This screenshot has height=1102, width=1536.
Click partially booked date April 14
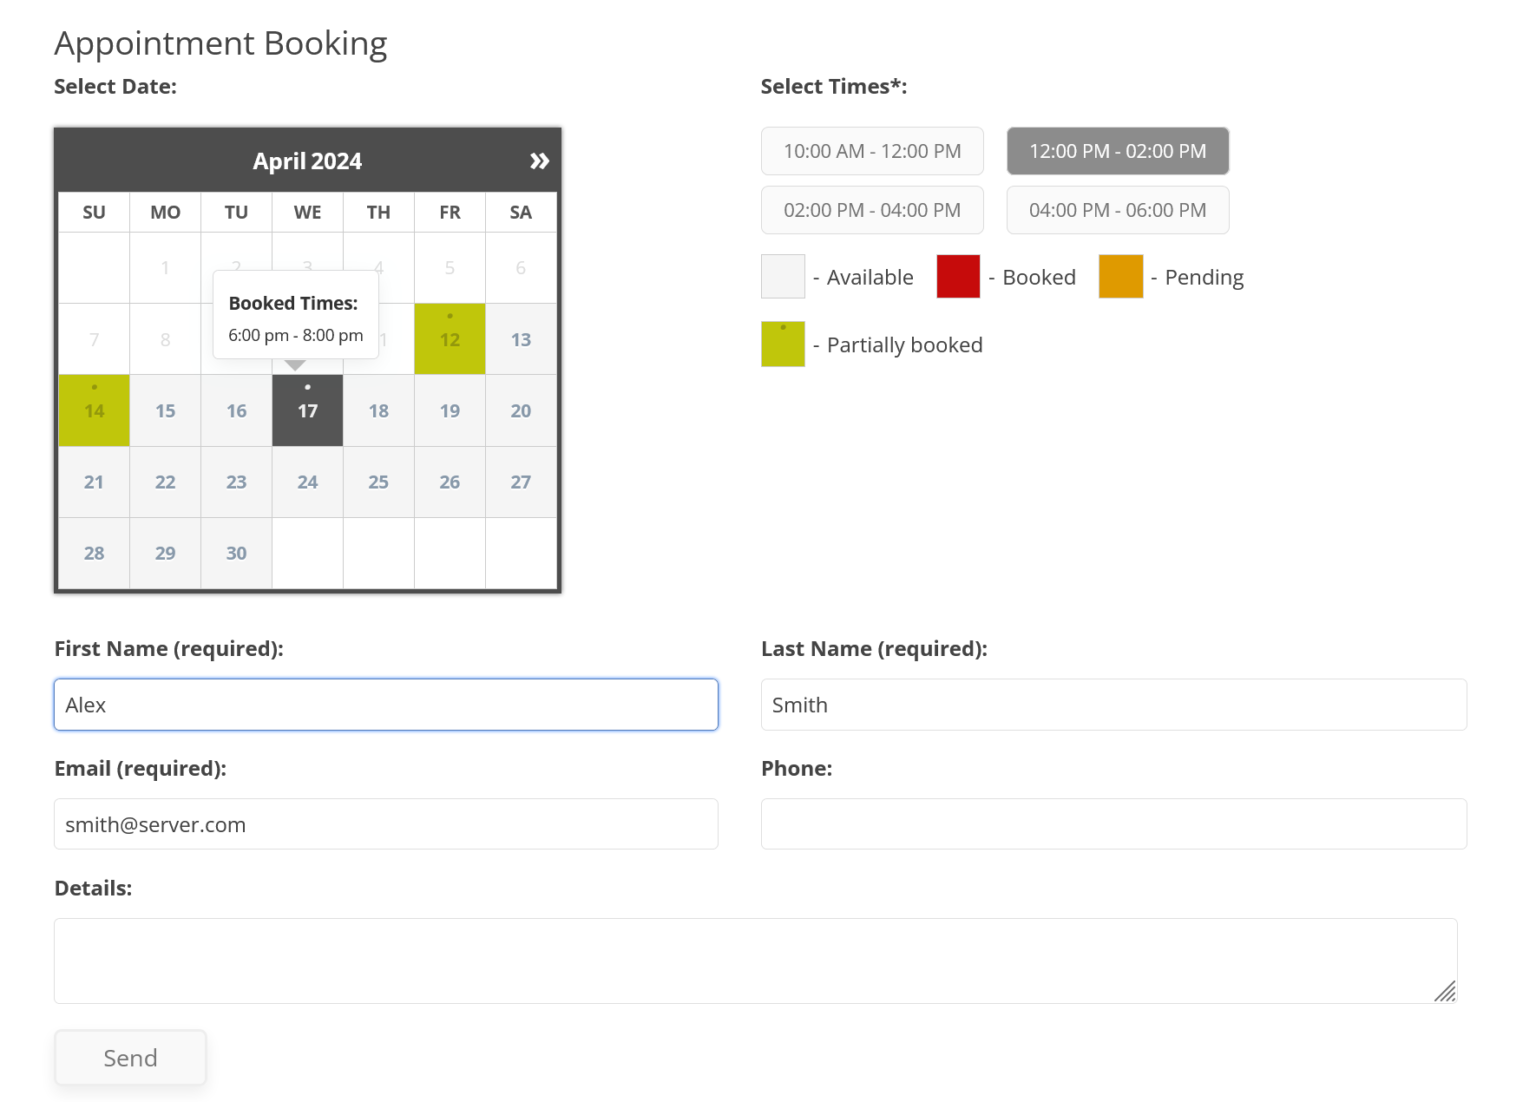click(x=93, y=410)
